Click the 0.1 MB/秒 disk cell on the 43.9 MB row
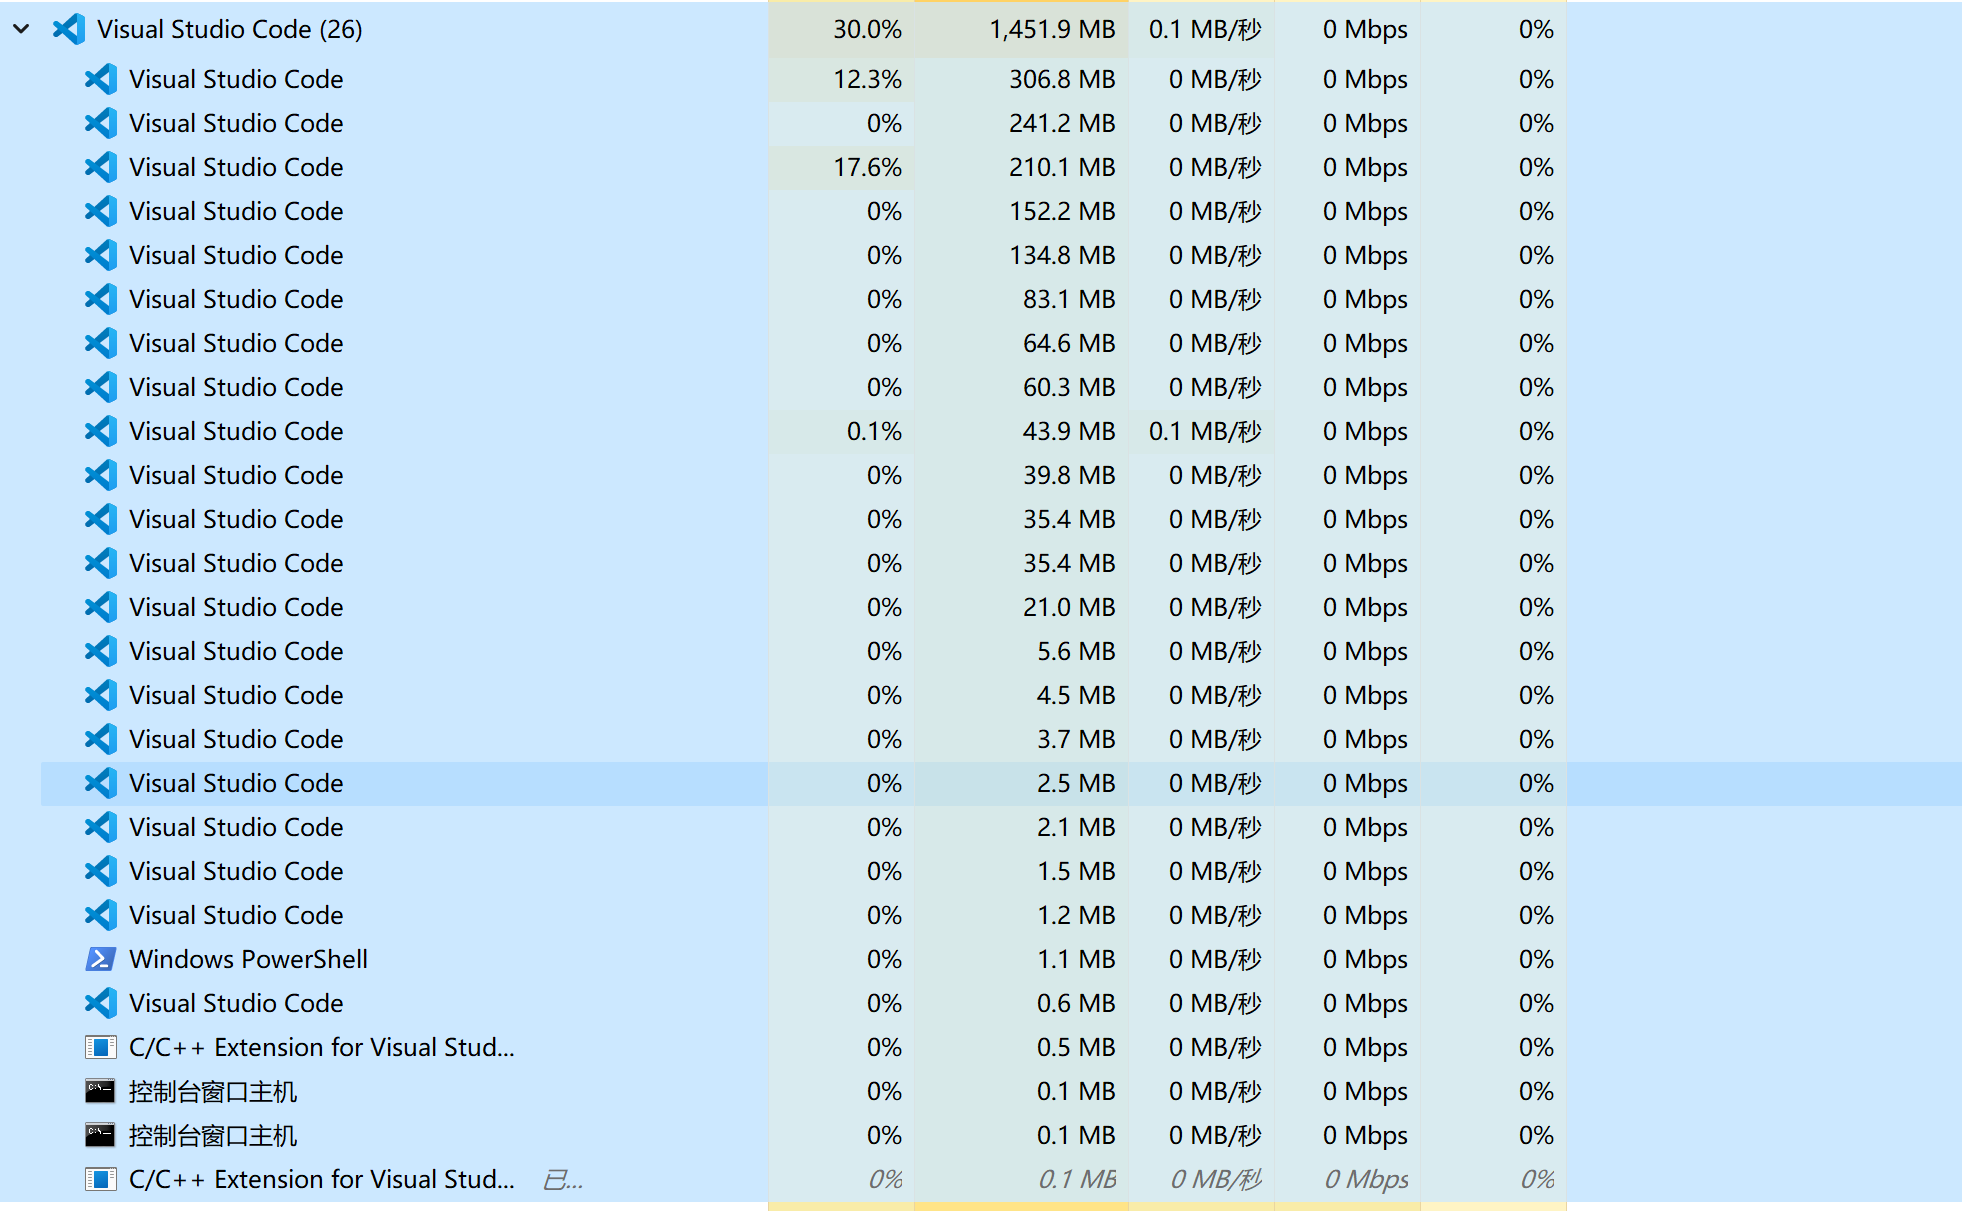This screenshot has height=1211, width=1962. [1205, 431]
